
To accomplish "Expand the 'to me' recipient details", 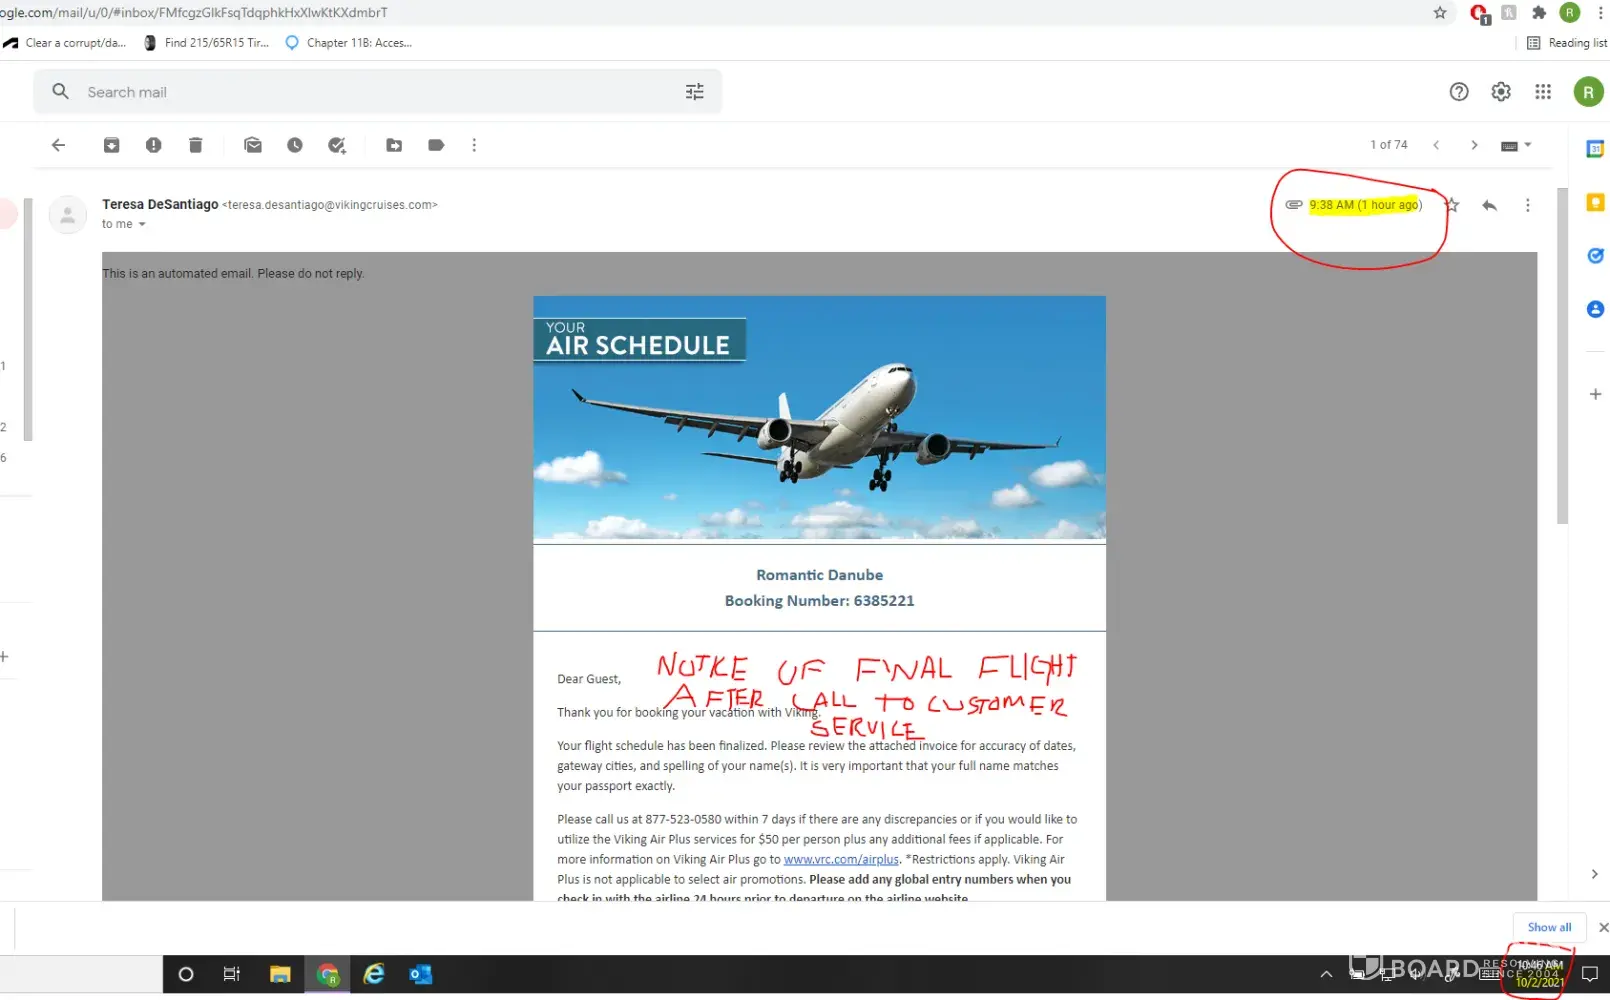I will coord(142,224).
